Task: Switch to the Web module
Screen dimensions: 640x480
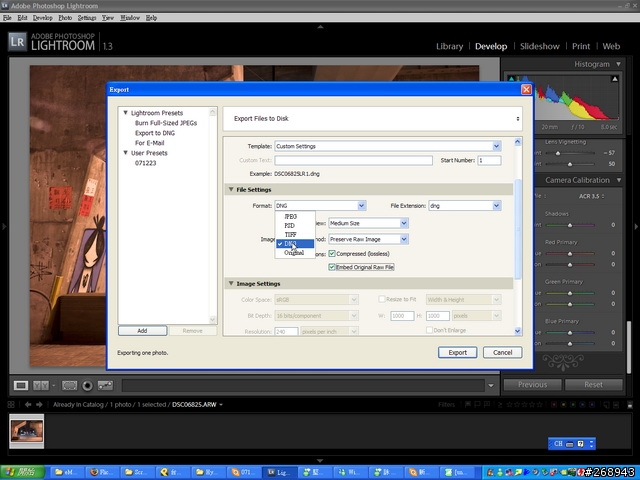Action: coord(611,46)
